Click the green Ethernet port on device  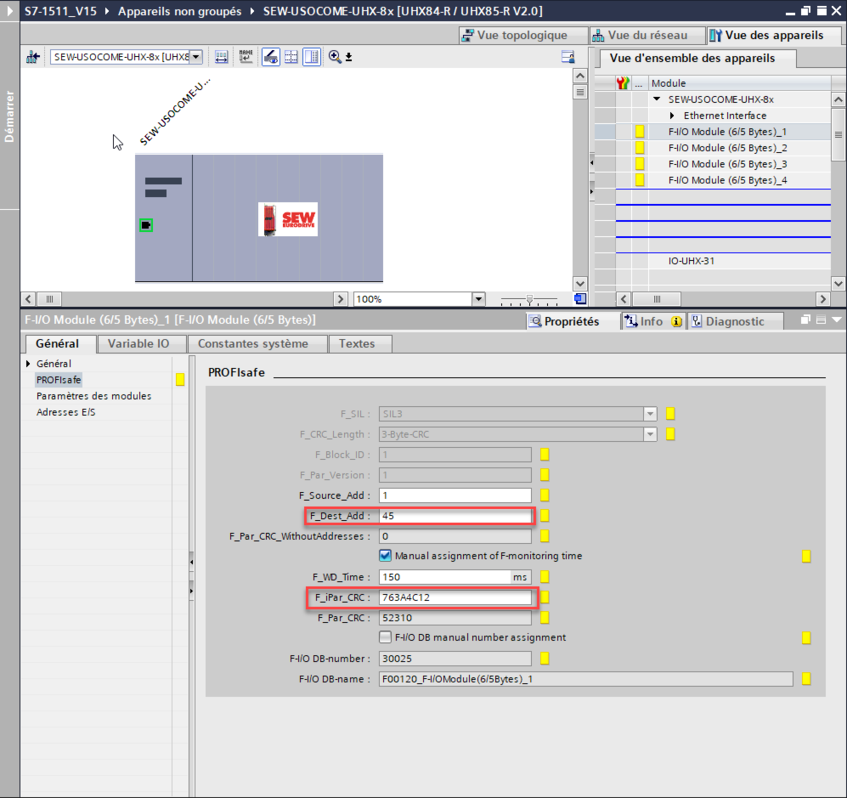[x=146, y=225]
